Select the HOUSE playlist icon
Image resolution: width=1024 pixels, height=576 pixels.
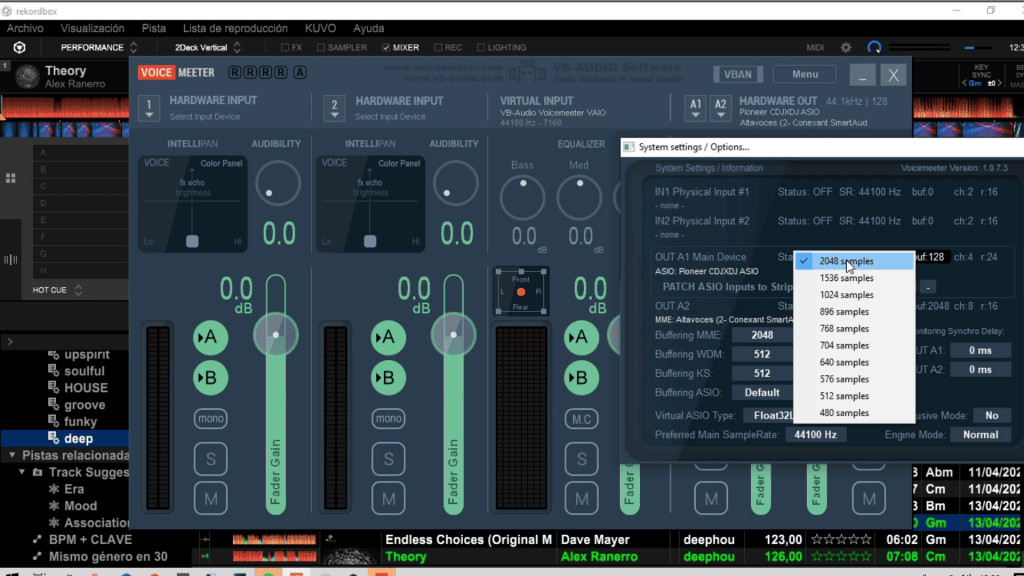pyautogui.click(x=54, y=387)
